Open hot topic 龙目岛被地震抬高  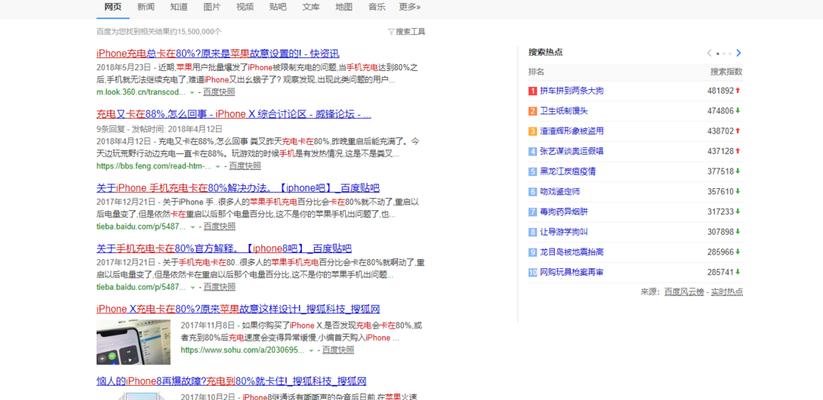tap(572, 252)
